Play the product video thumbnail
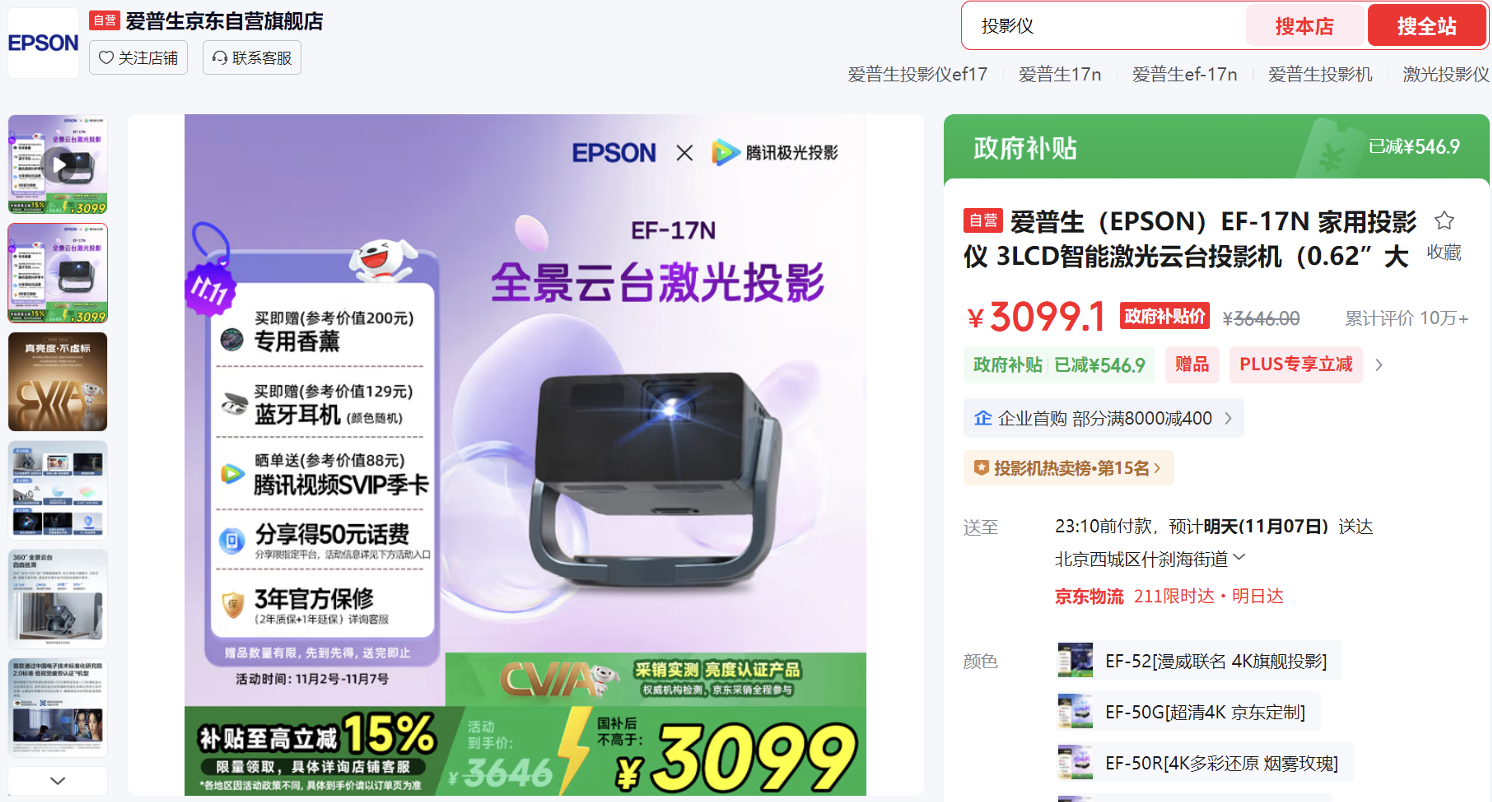The width and height of the screenshot is (1492, 802). pos(58,164)
